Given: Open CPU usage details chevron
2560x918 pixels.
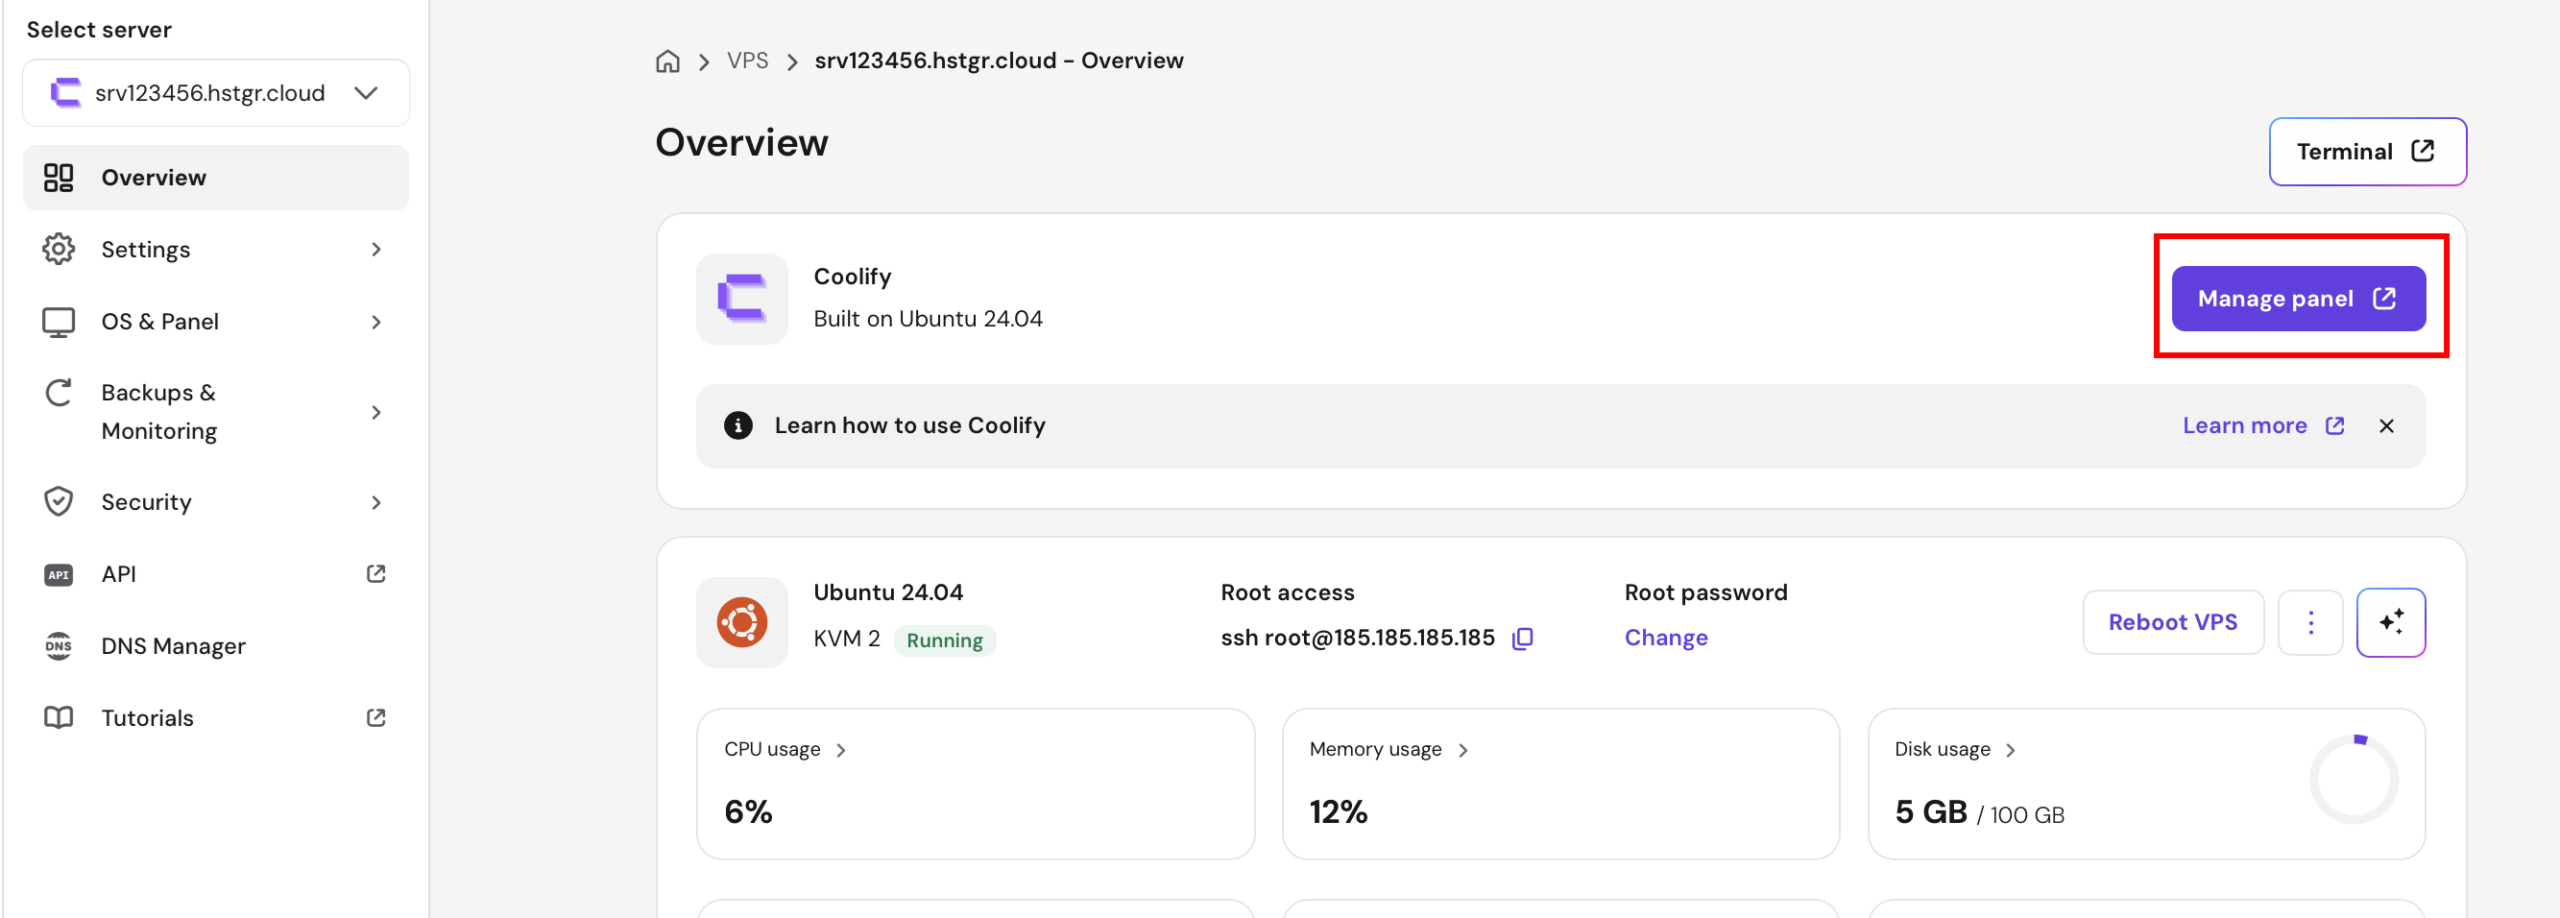Looking at the screenshot, I should pyautogui.click(x=841, y=750).
